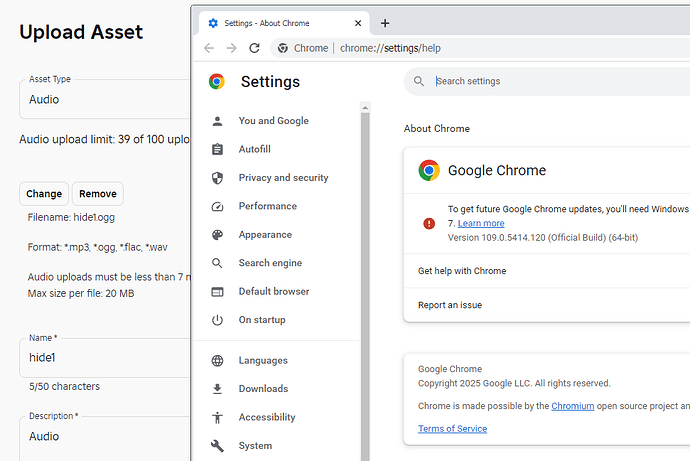Open the Asset Type dropdown showing Audio
The image size is (690, 461).
pos(105,99)
